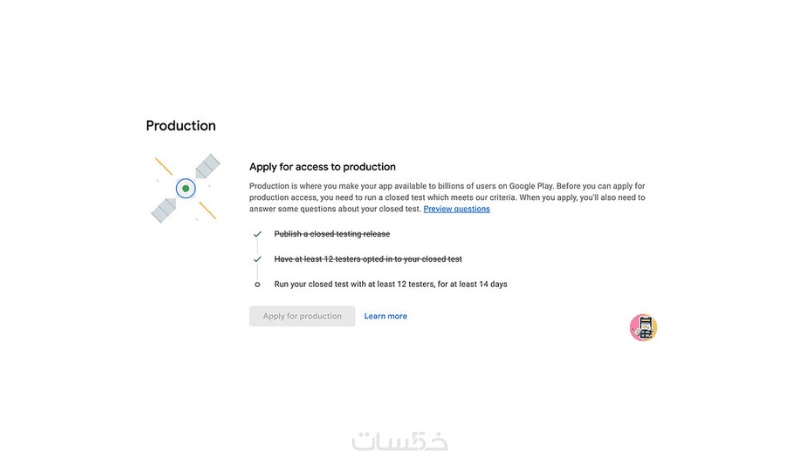Click the Production page heading

tap(181, 126)
